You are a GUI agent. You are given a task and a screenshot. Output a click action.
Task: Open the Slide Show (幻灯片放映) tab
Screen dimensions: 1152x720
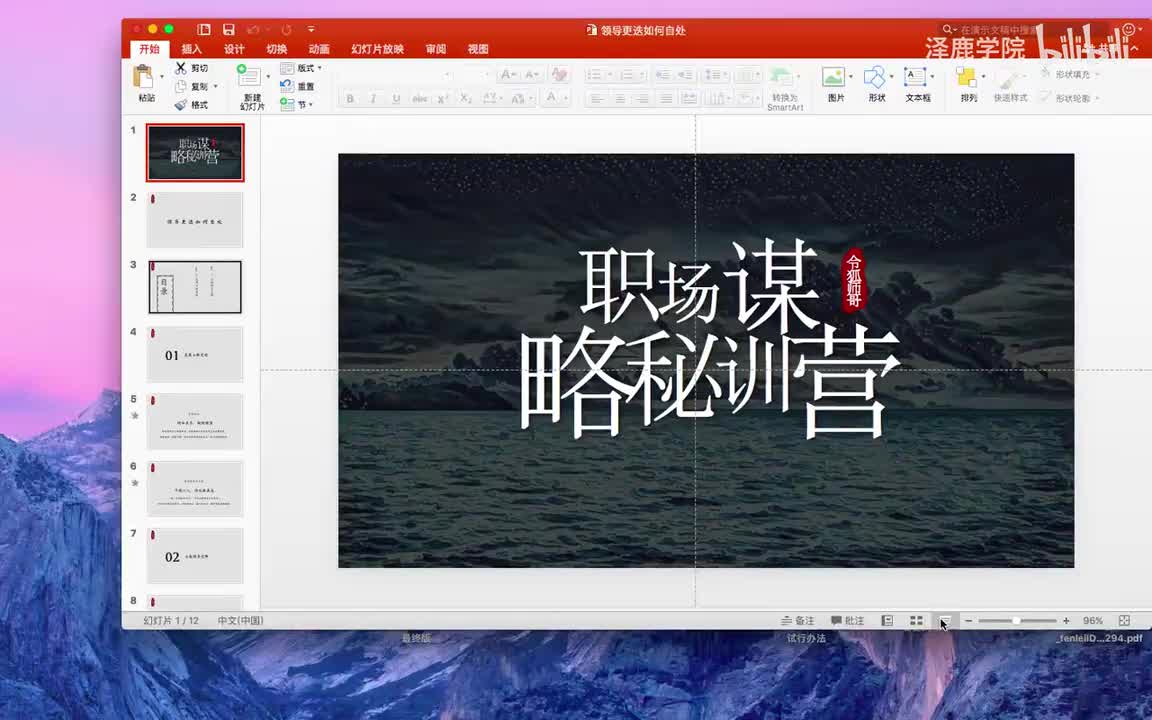click(x=378, y=49)
